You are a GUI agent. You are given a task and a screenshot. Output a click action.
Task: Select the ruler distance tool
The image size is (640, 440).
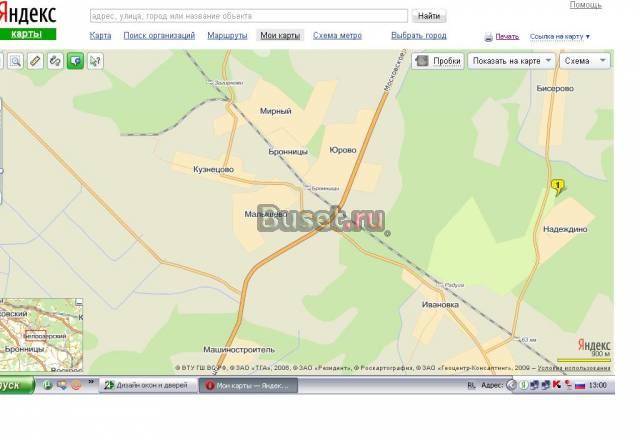pos(35,61)
